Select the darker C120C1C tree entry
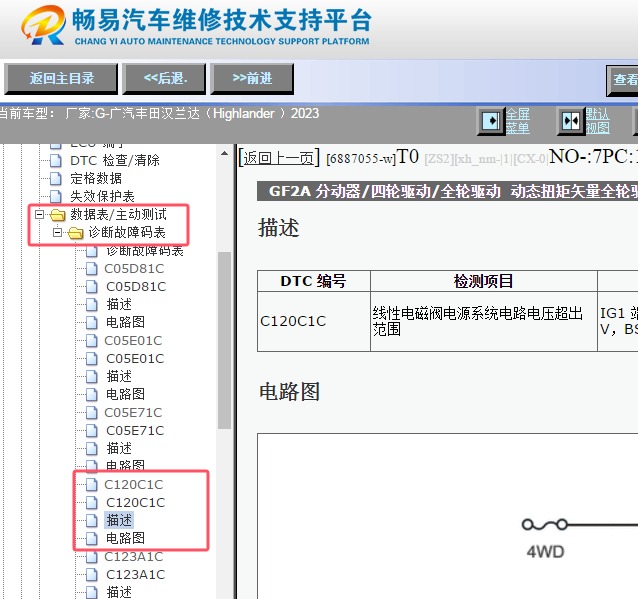The width and height of the screenshot is (638, 599). coord(135,503)
